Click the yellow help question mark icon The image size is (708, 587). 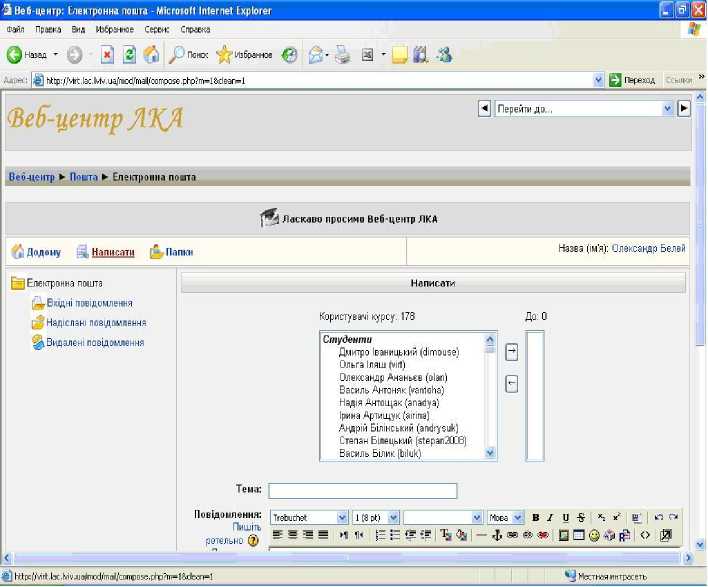(x=253, y=541)
